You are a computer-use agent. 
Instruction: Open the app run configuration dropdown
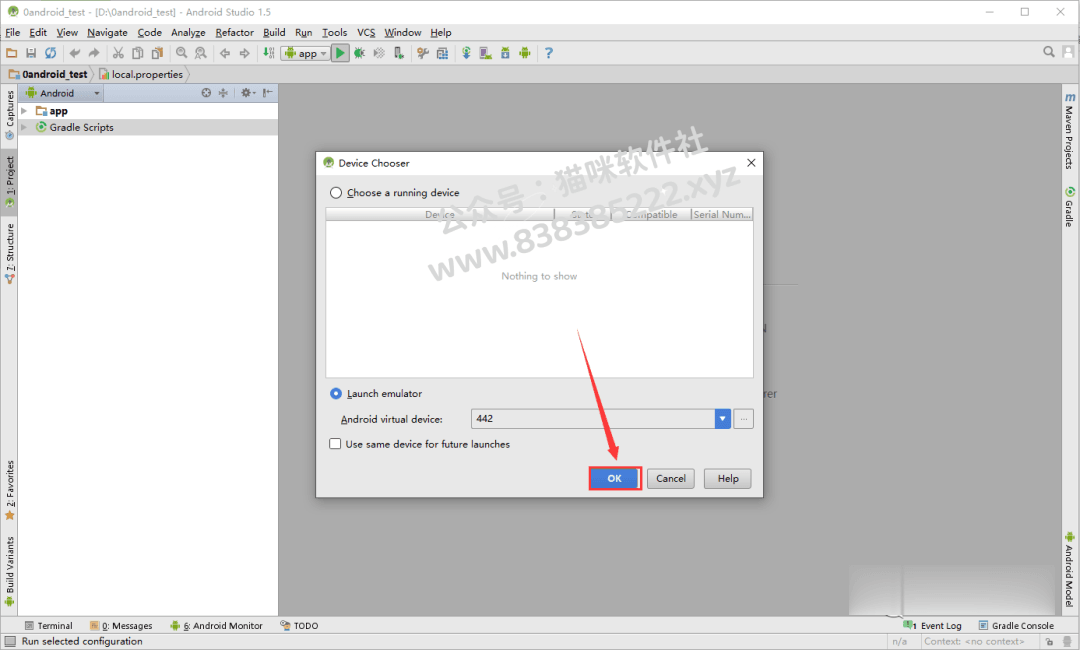tap(305, 53)
